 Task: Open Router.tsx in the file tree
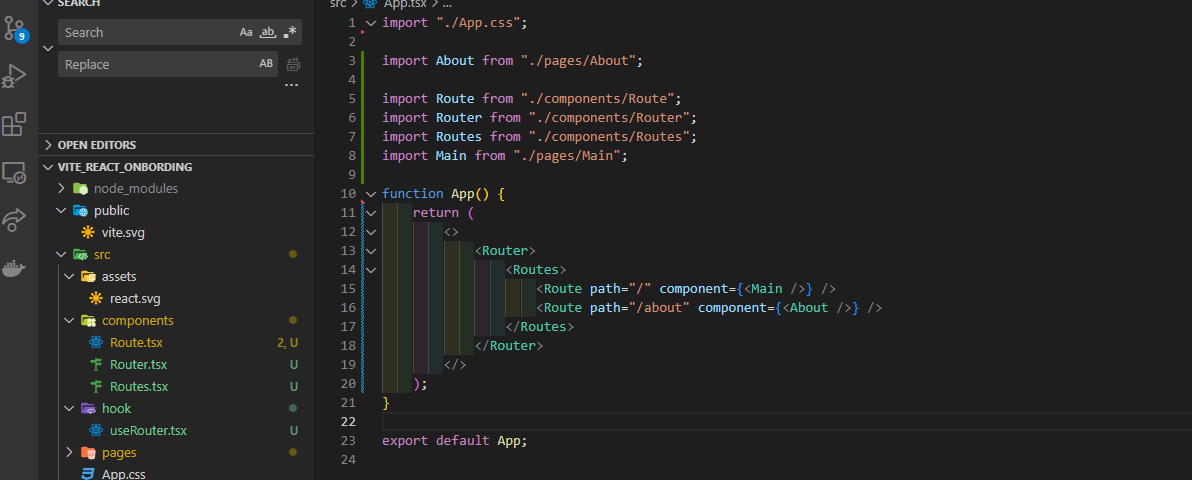tap(138, 364)
